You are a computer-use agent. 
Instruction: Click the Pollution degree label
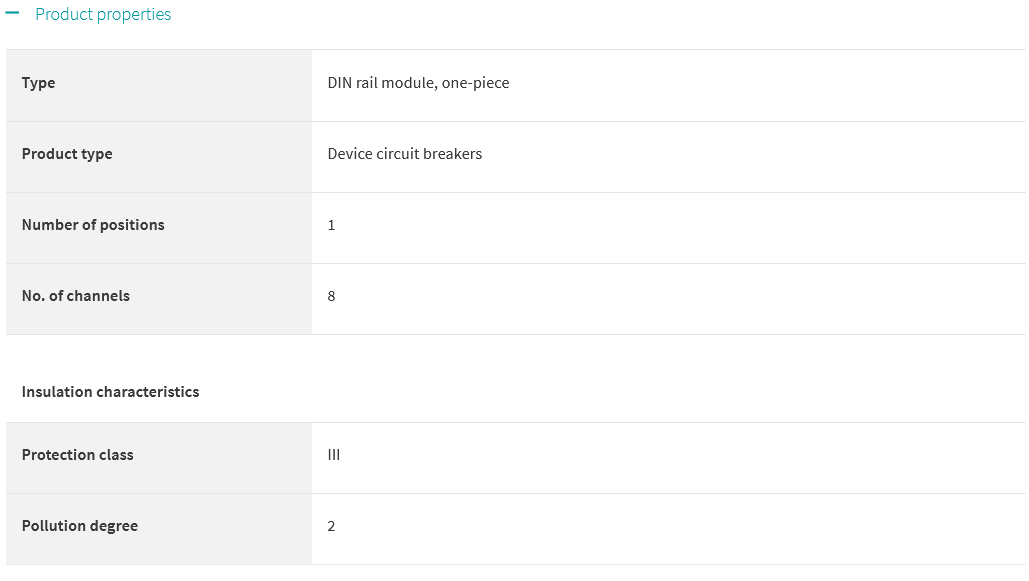tap(79, 526)
